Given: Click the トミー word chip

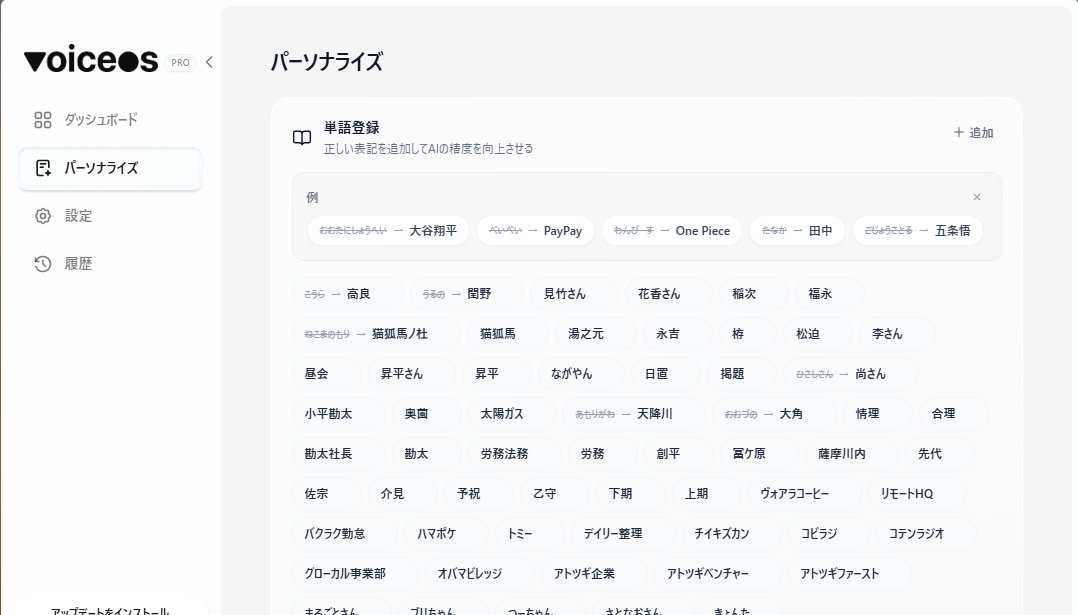Looking at the screenshot, I should click(530, 533).
